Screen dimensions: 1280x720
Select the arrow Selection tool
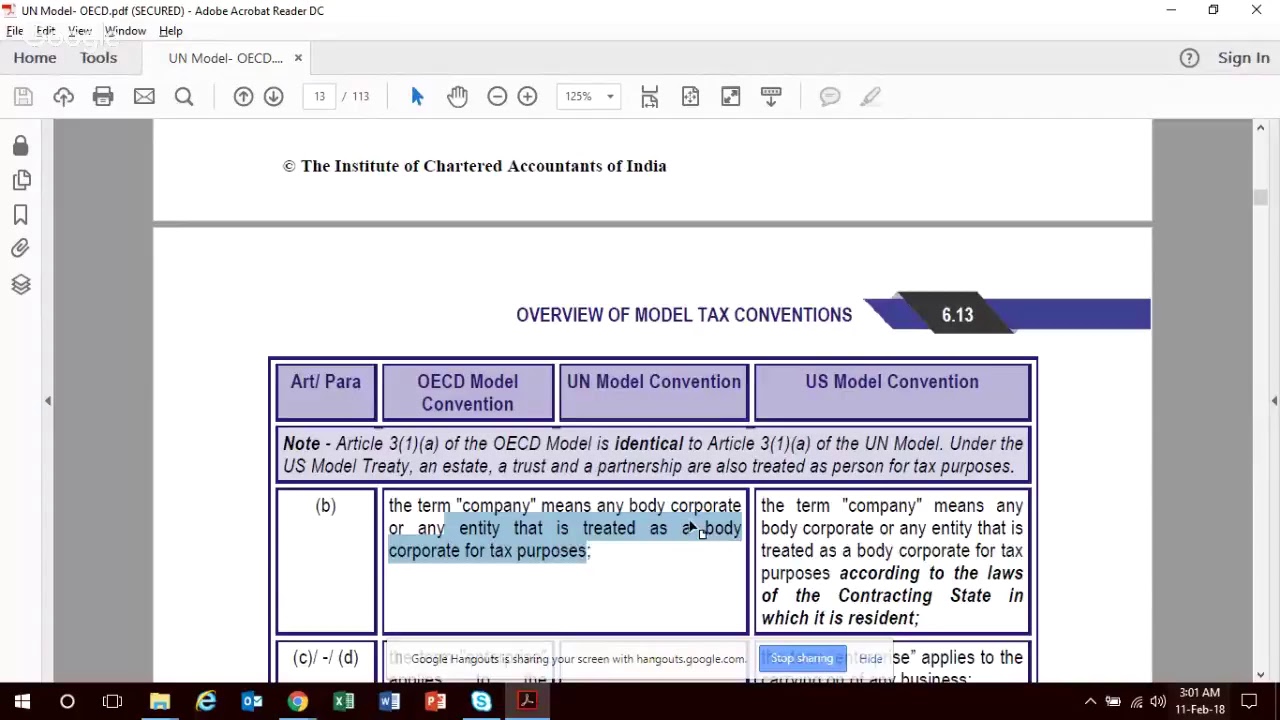[x=417, y=96]
